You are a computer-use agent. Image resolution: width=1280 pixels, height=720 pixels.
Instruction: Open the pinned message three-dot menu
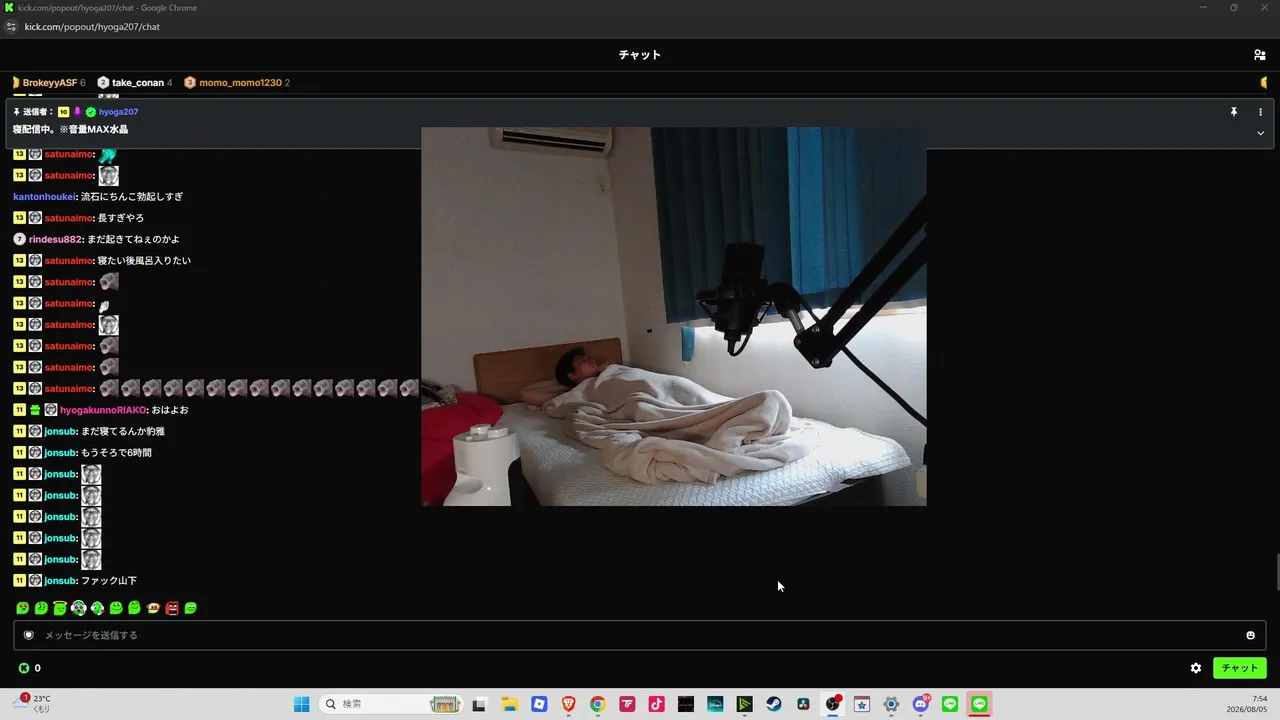pos(1260,112)
